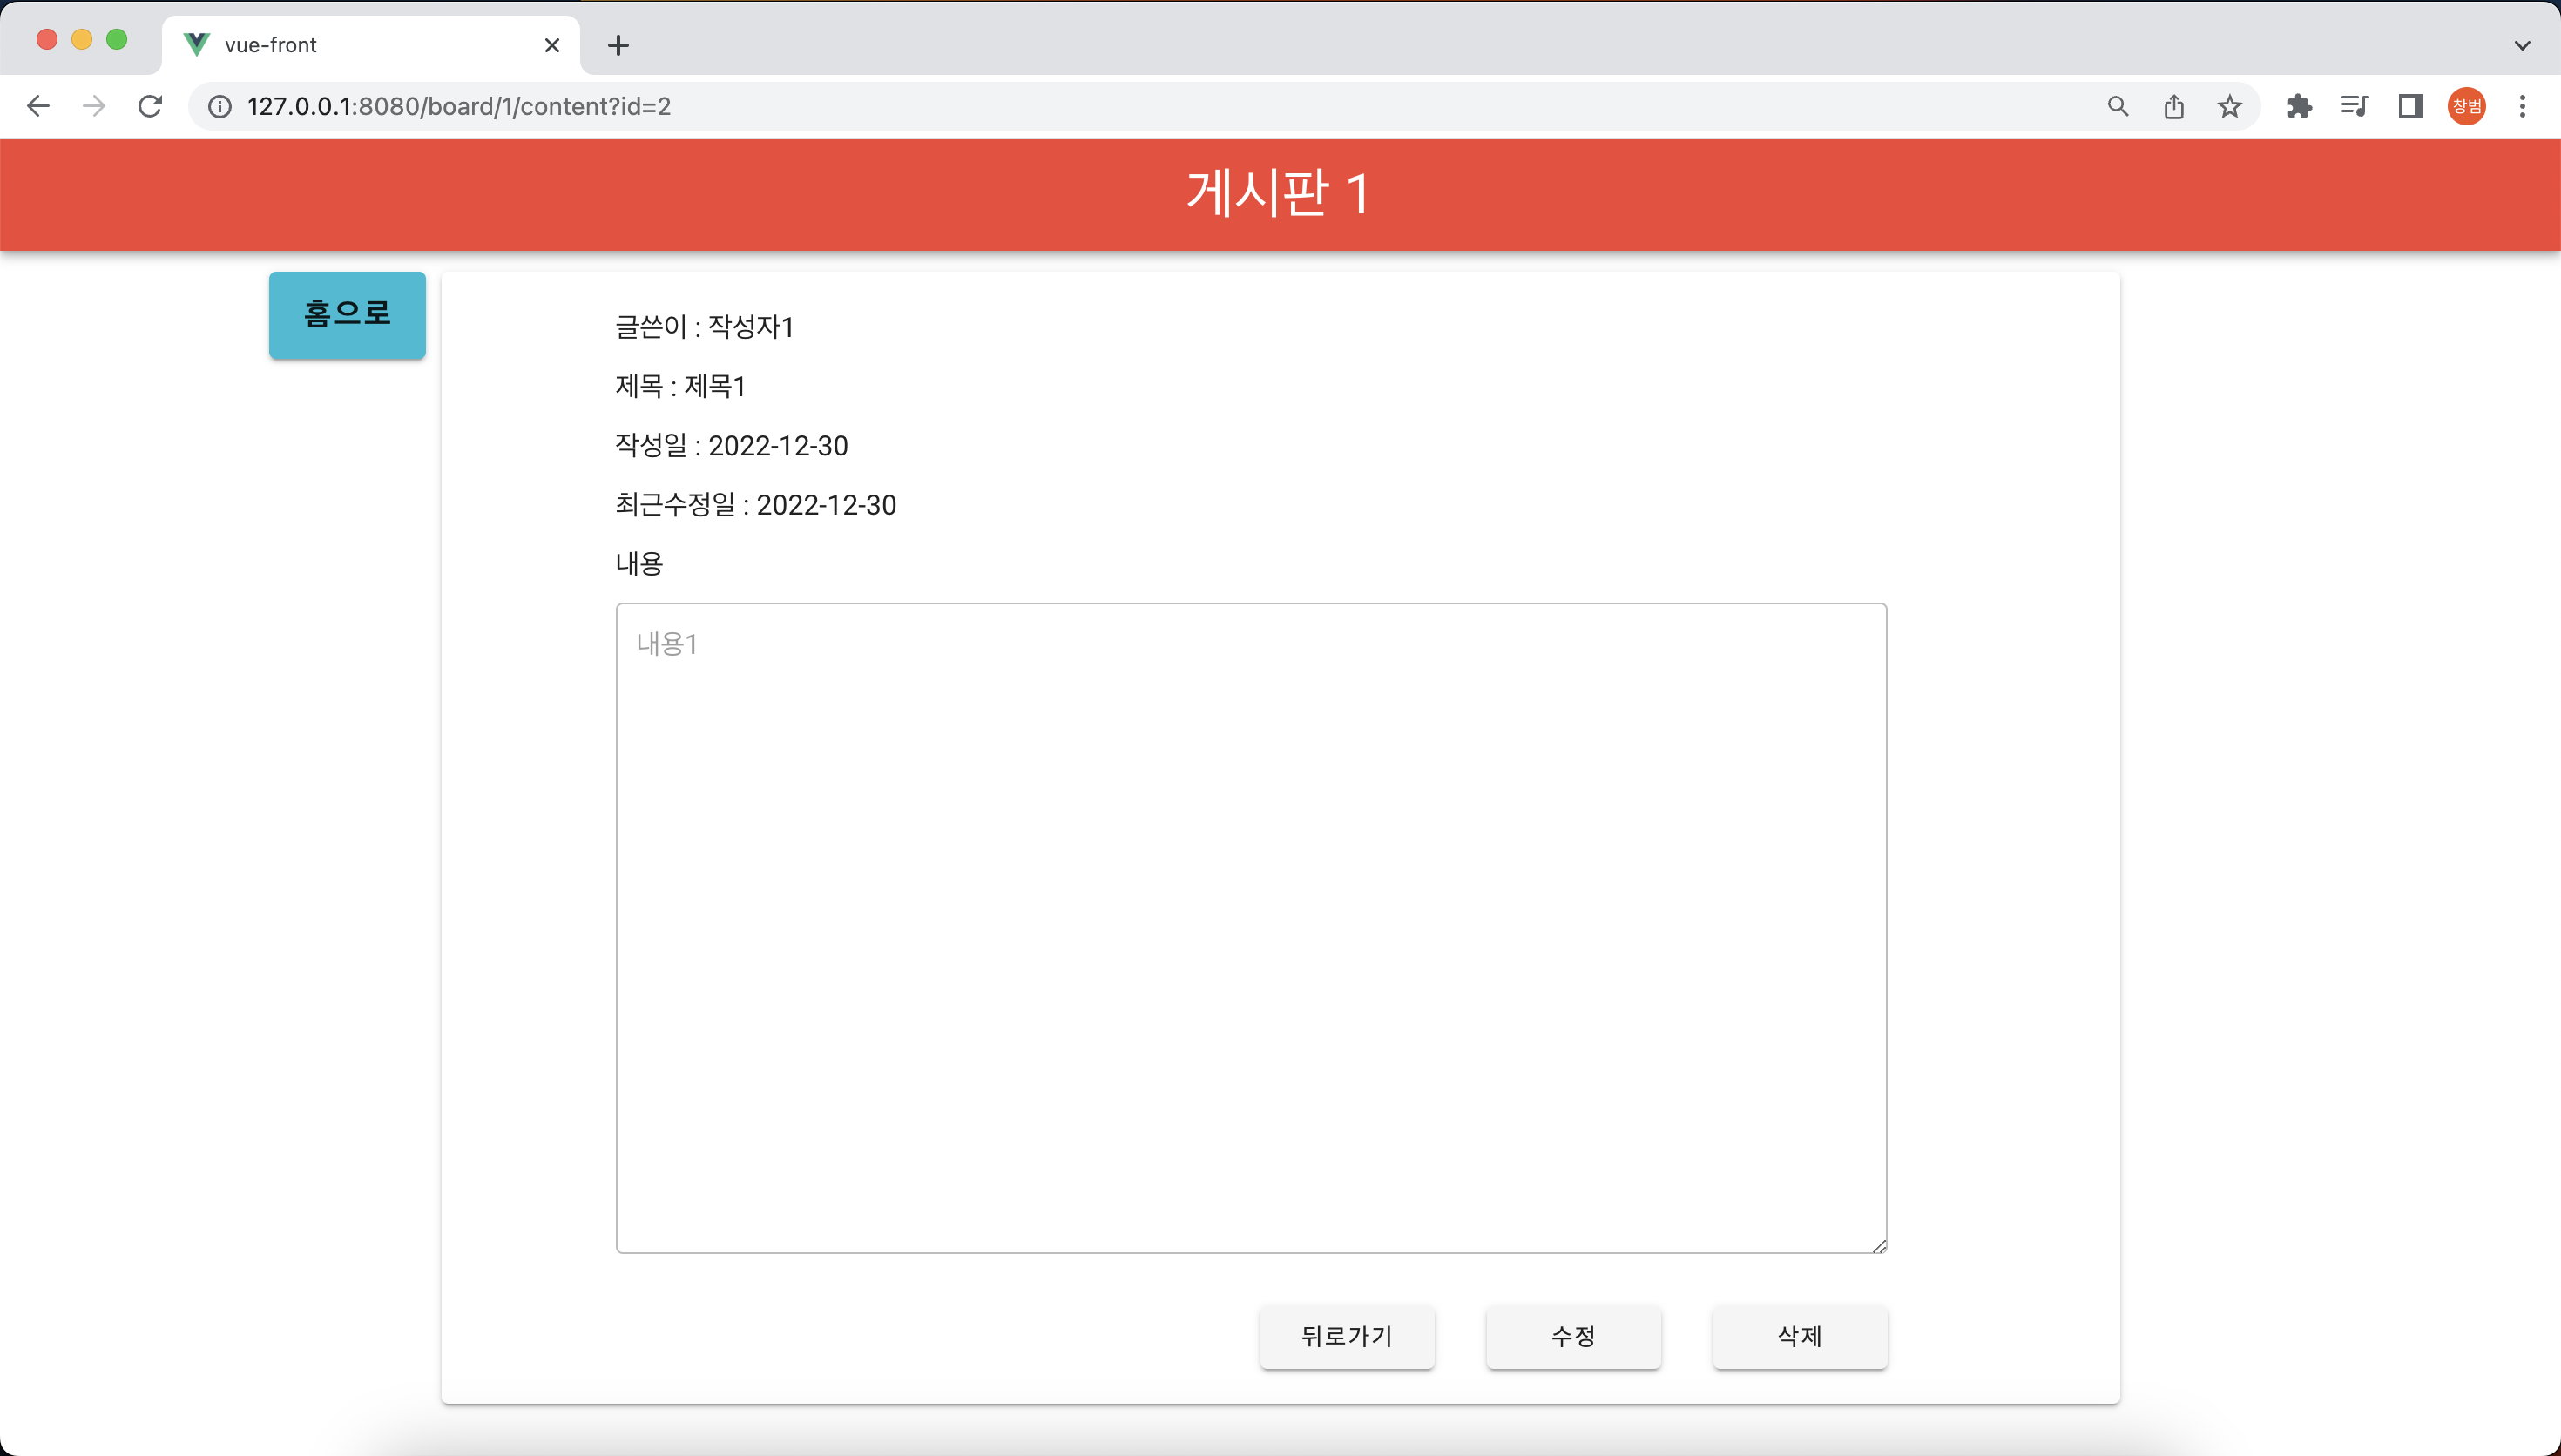Close the vue-front tab

tap(551, 45)
